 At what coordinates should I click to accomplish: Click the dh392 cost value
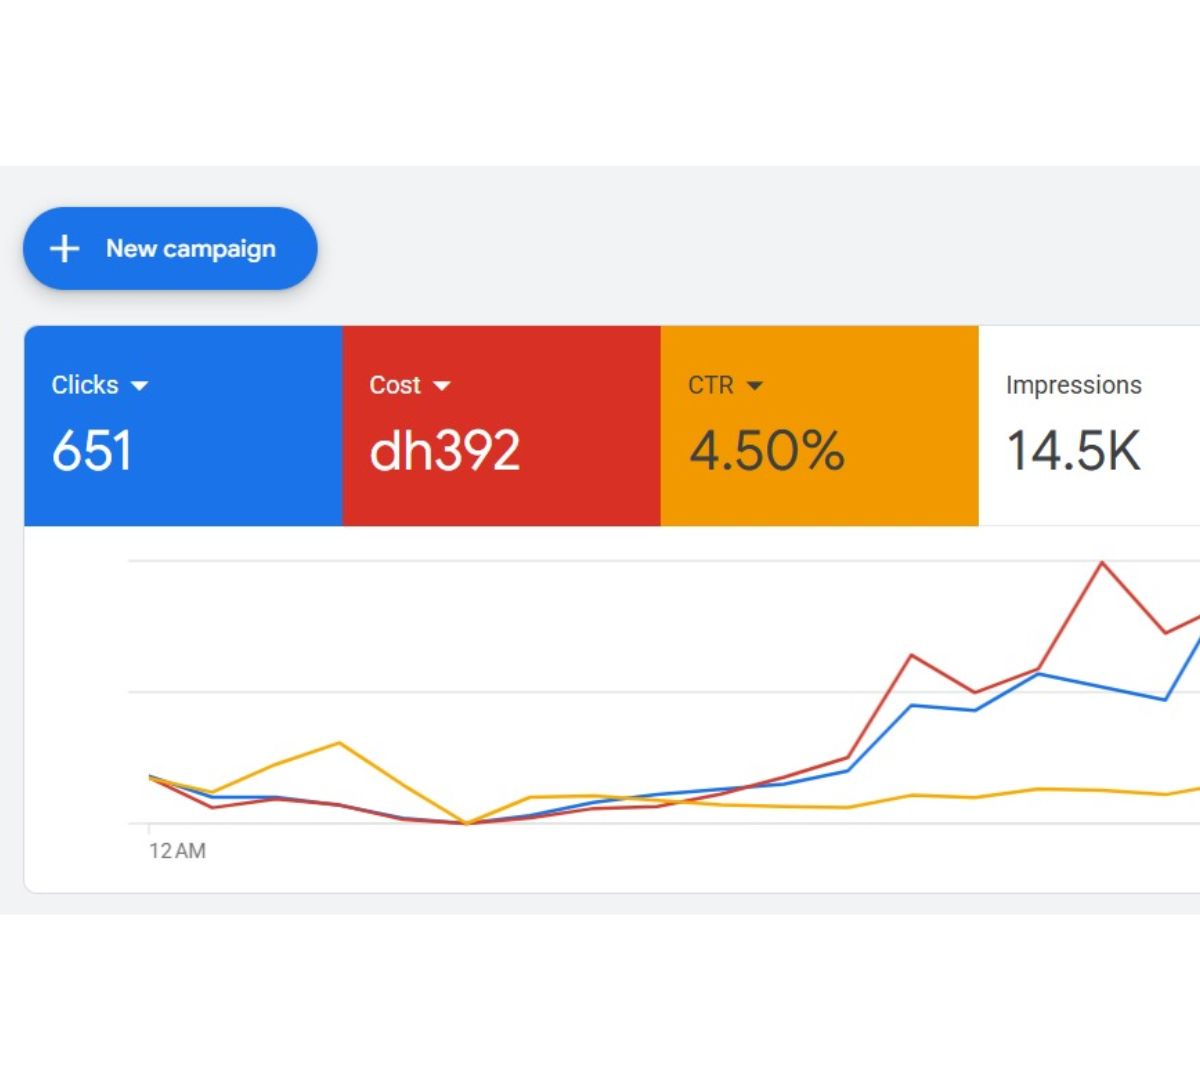[x=444, y=450]
